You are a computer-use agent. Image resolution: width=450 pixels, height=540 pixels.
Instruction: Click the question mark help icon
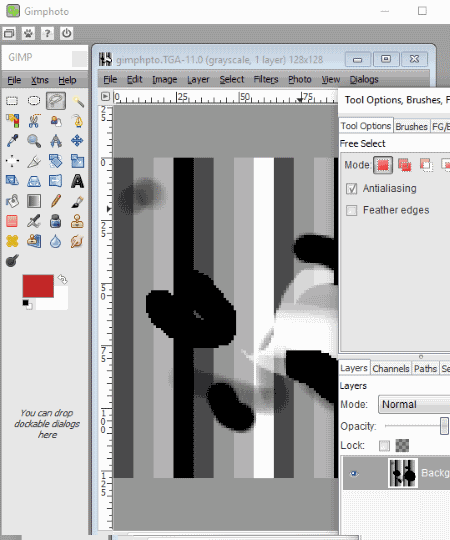47,33
